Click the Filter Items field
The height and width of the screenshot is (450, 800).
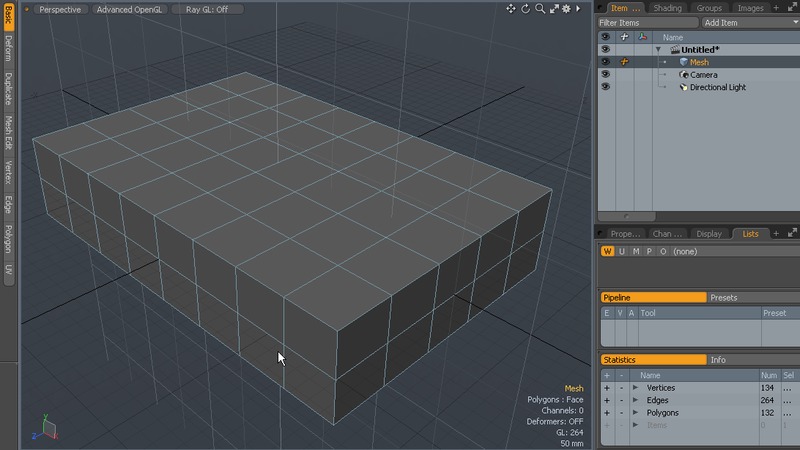[645, 22]
